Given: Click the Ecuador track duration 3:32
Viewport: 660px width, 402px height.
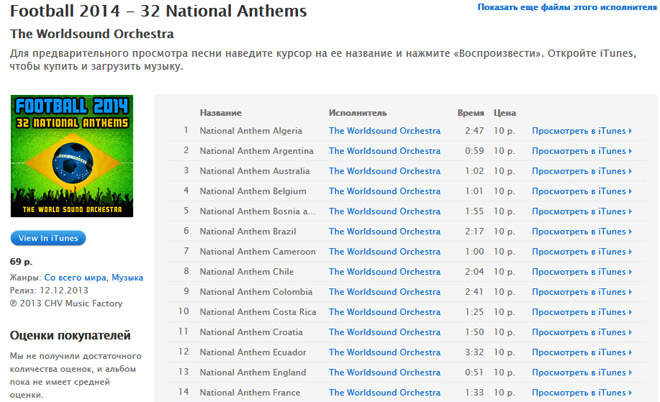Looking at the screenshot, I should pyautogui.click(x=474, y=352).
